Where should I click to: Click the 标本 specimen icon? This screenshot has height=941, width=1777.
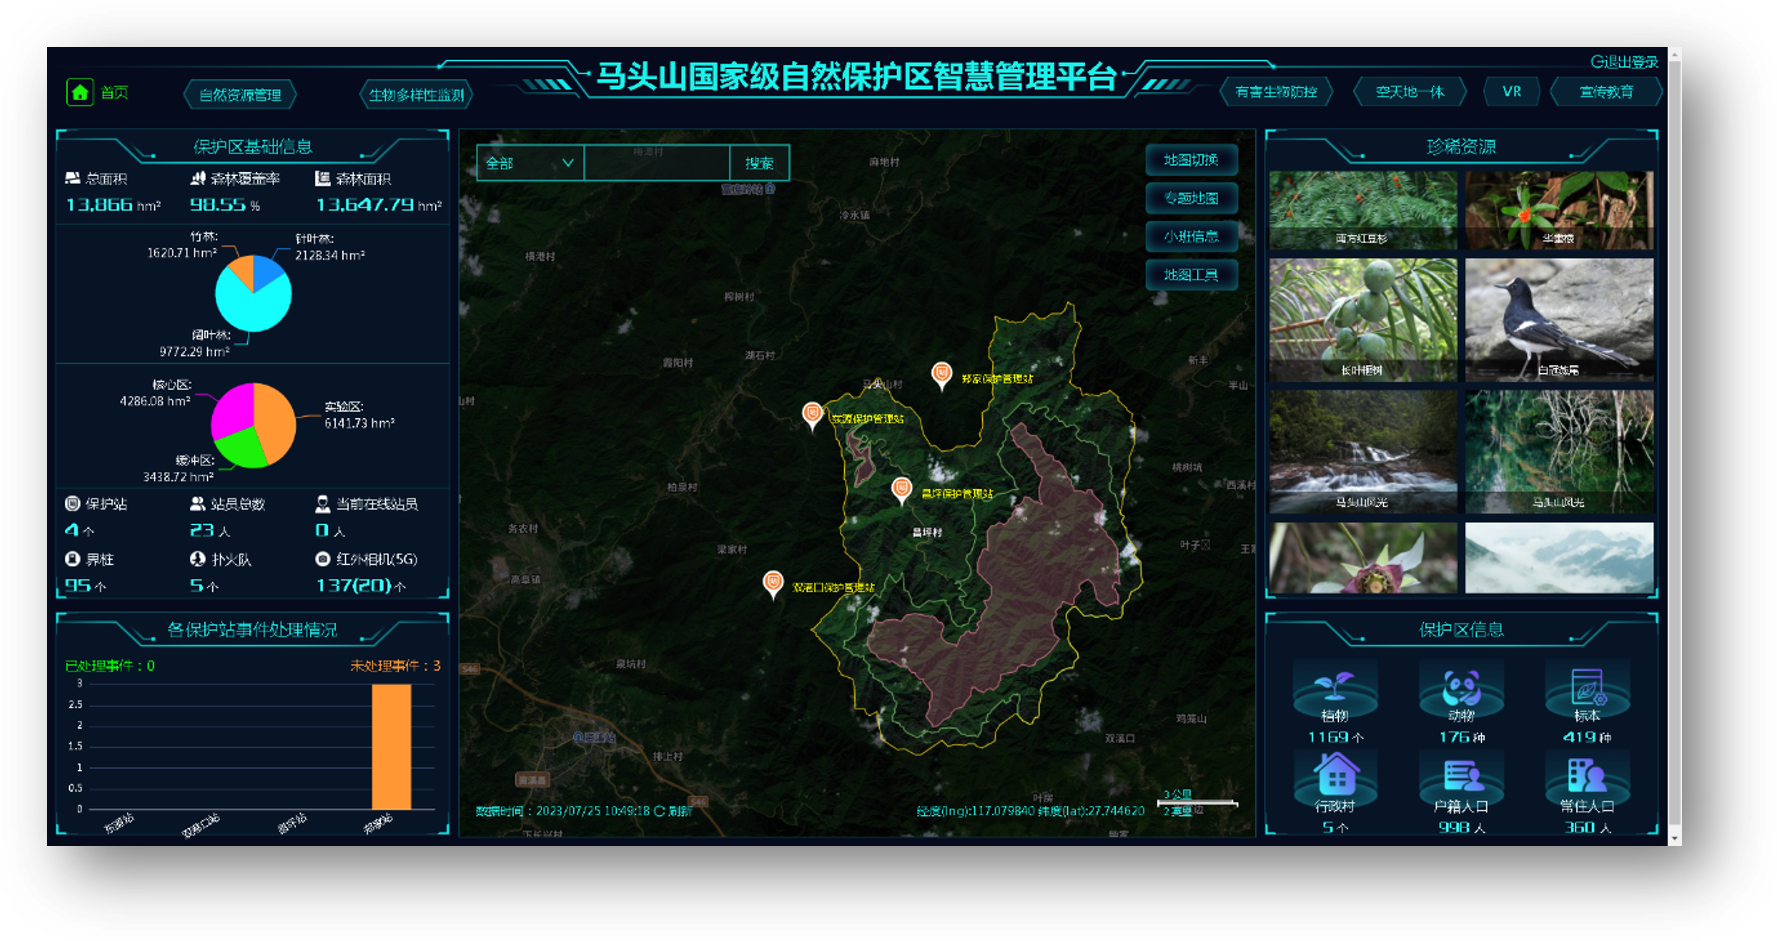(x=1587, y=686)
